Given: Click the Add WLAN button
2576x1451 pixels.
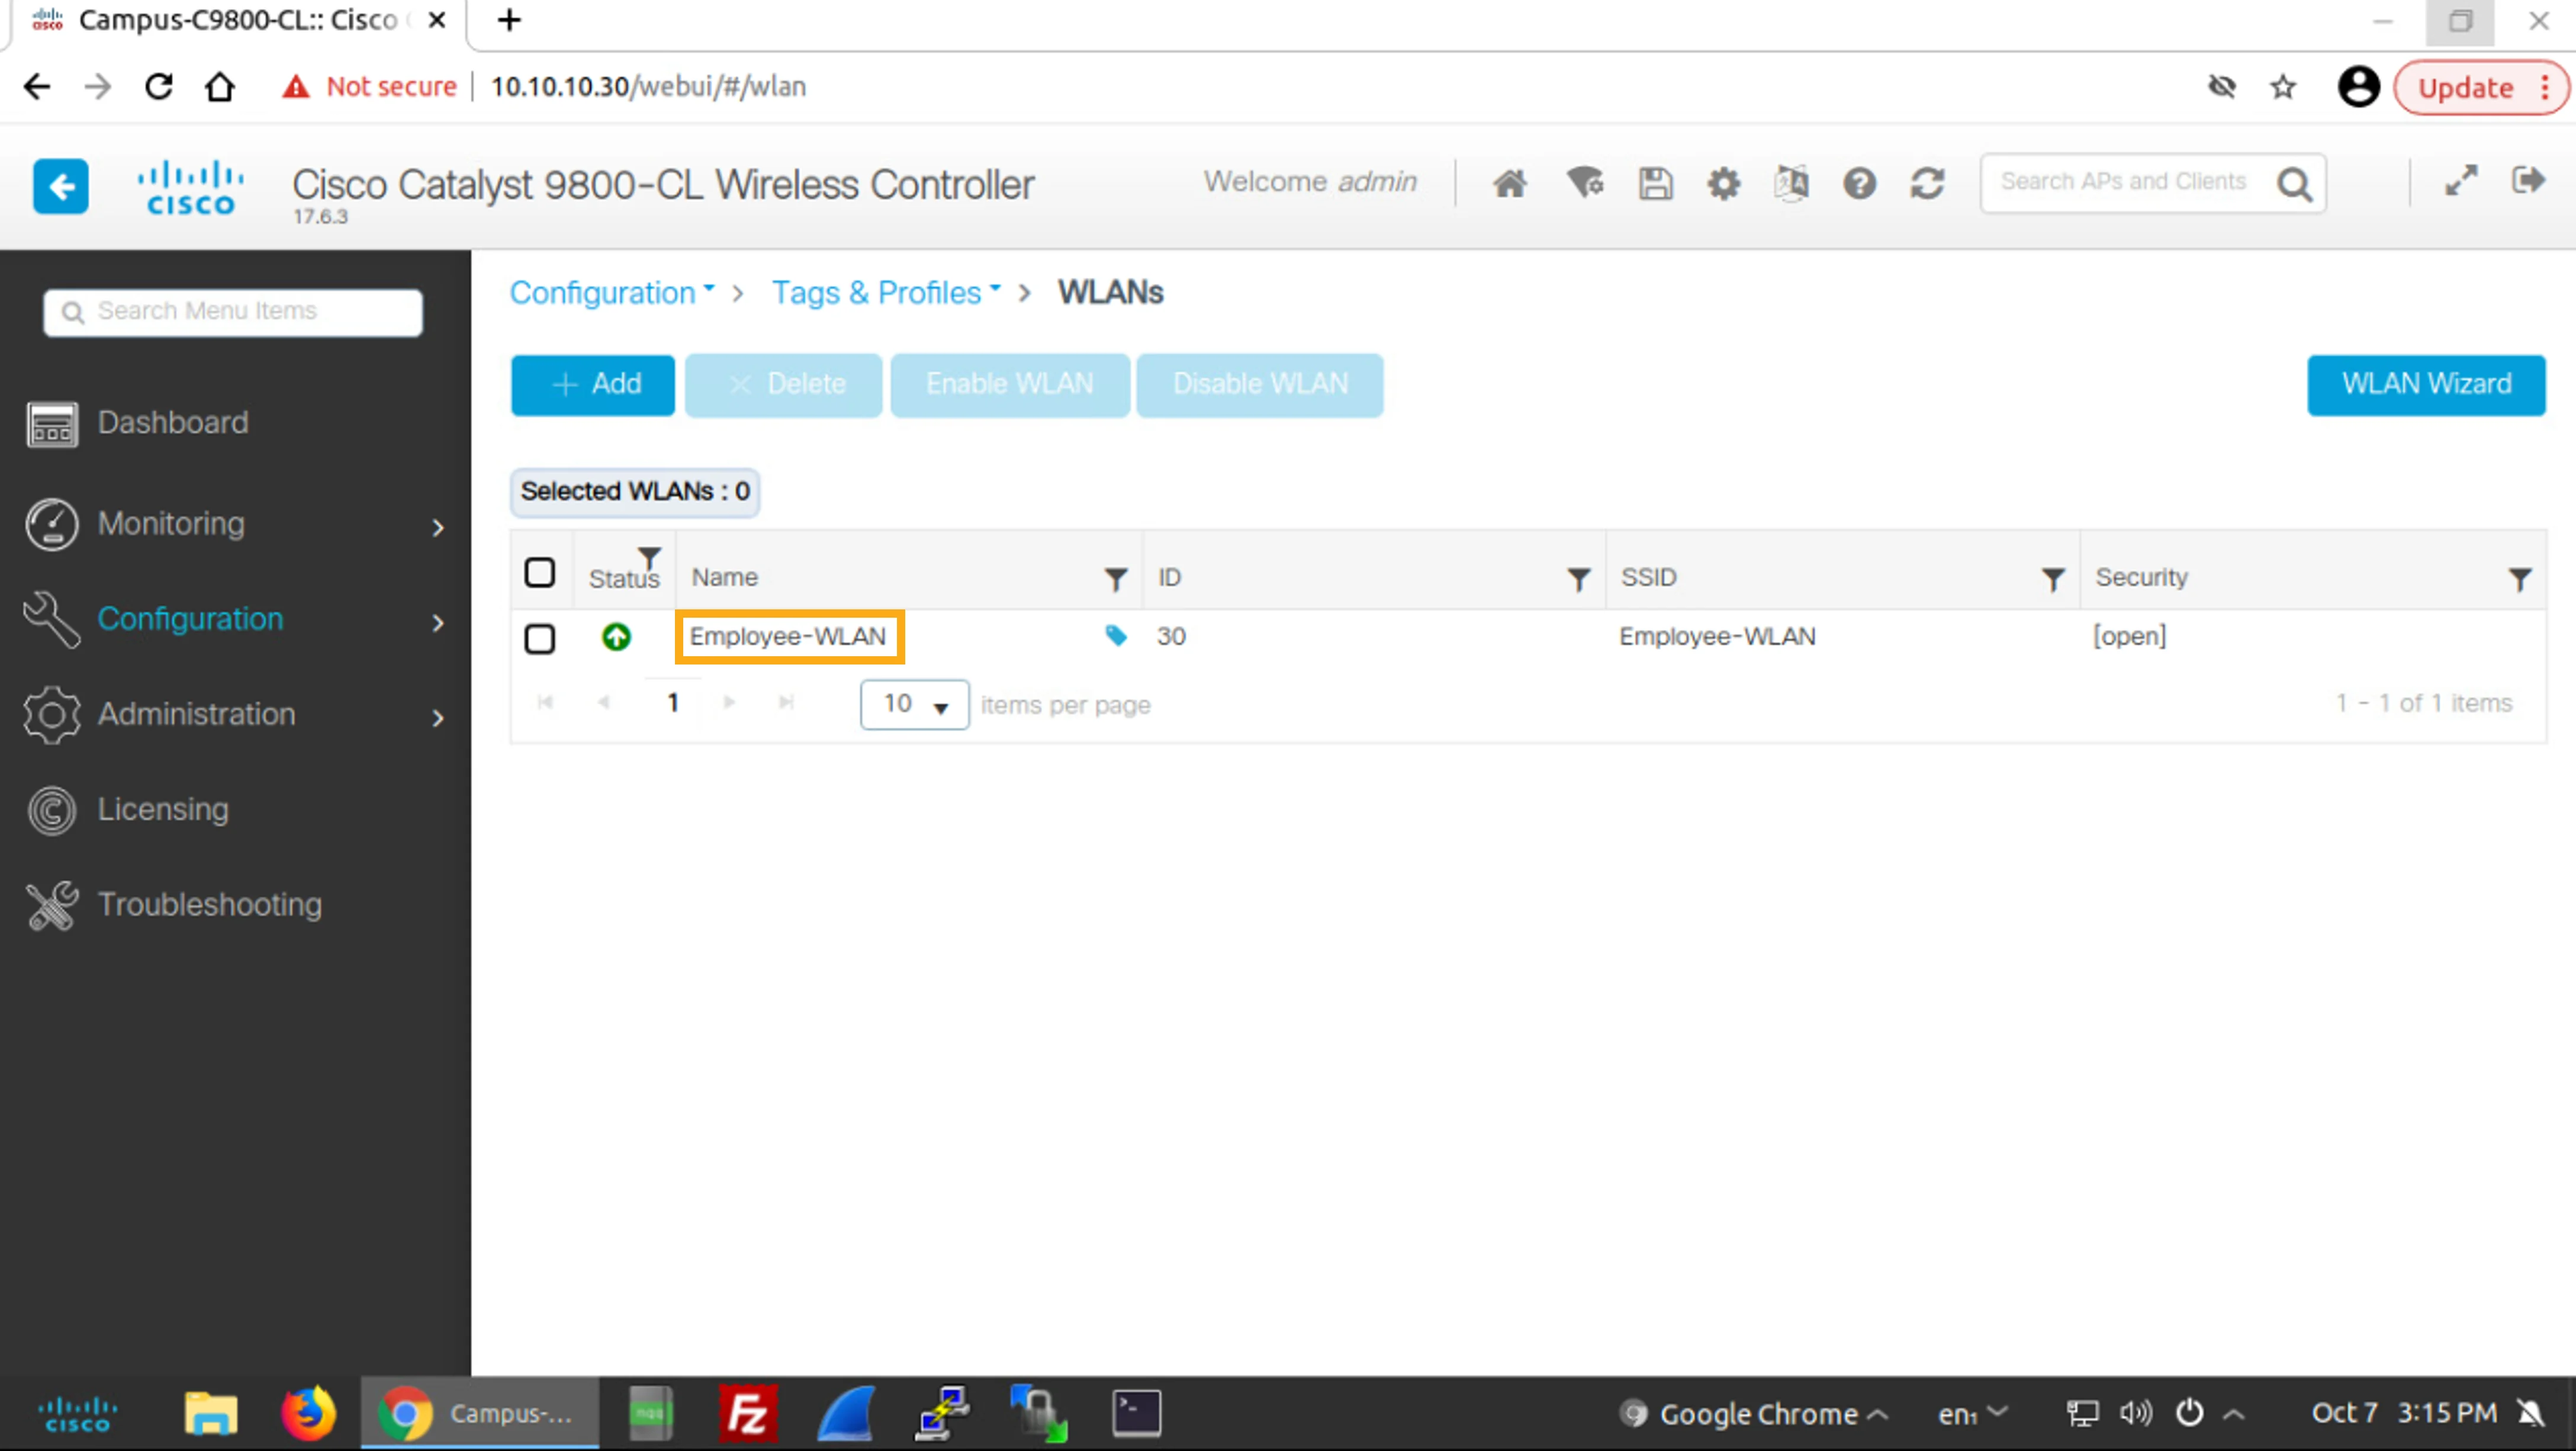Looking at the screenshot, I should (x=593, y=384).
